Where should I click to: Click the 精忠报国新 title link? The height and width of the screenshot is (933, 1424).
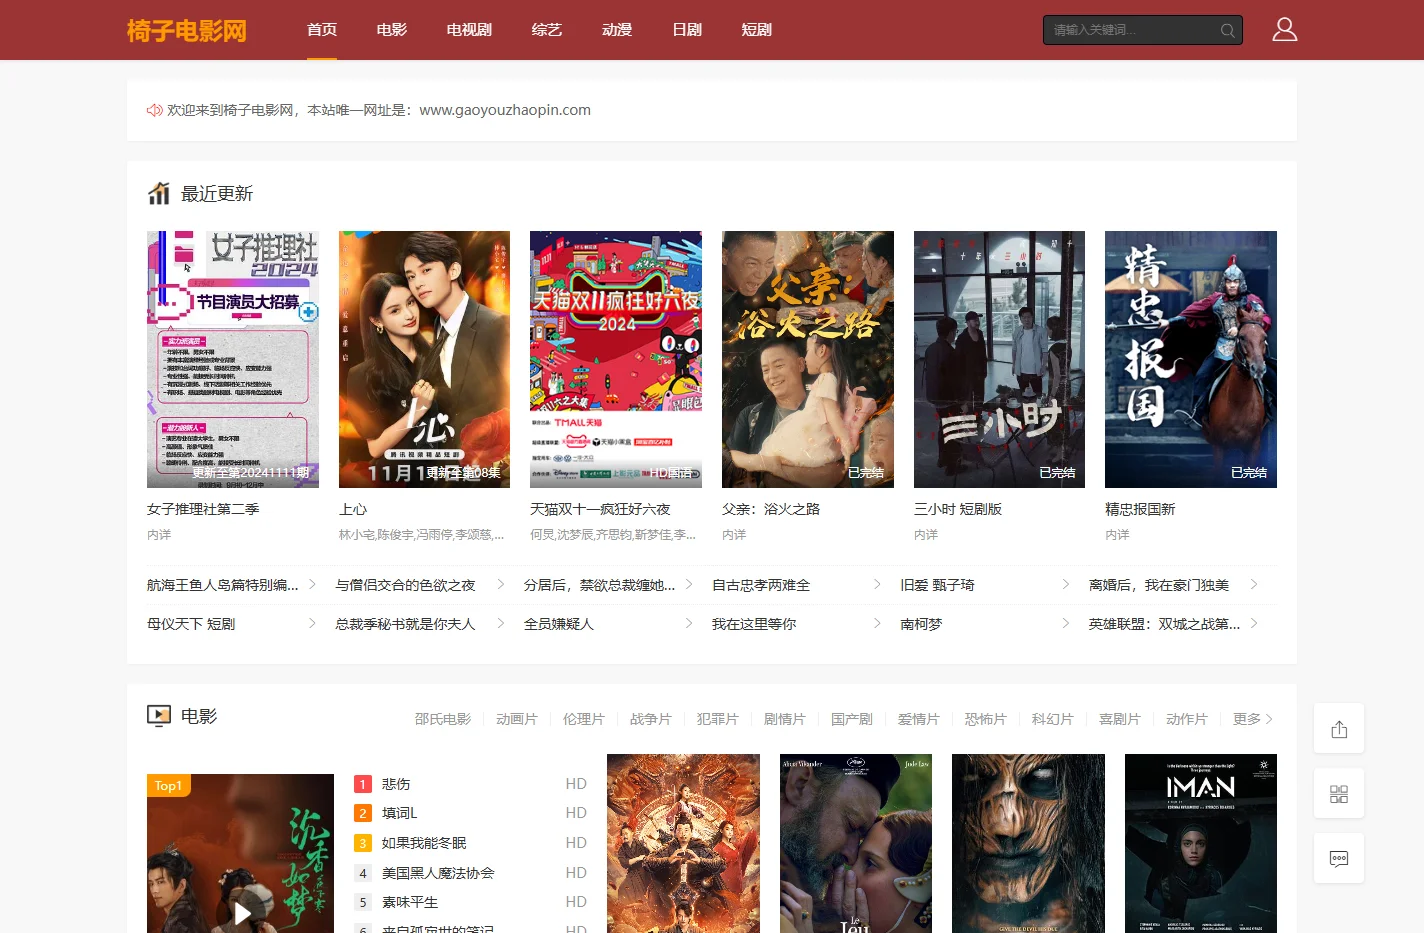click(x=1140, y=509)
